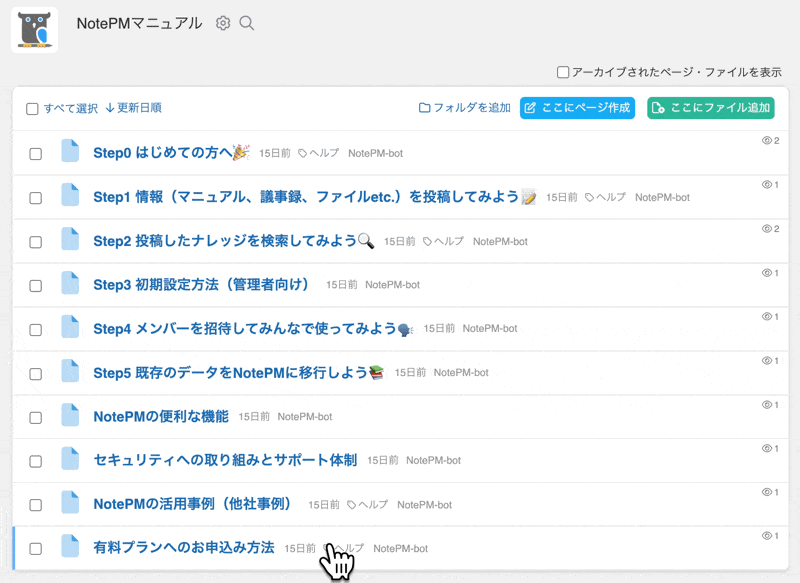This screenshot has height=583, width=800.
Task: Click ヘルプ tag on Step1 row
Action: (606, 197)
